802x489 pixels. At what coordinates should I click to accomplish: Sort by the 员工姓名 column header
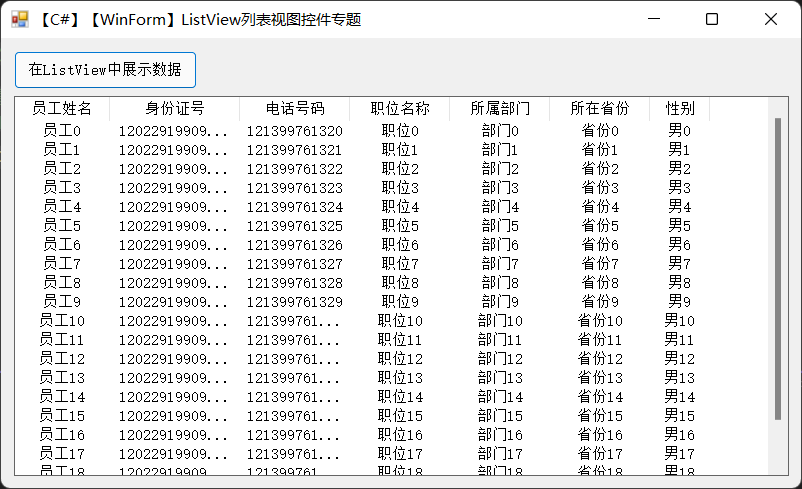62,108
